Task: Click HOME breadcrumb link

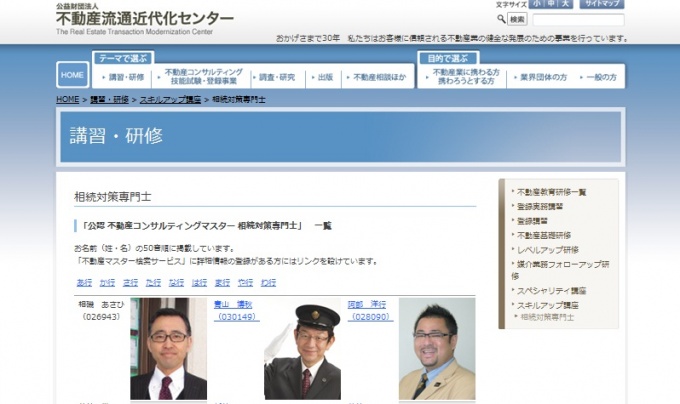Action: [x=68, y=99]
